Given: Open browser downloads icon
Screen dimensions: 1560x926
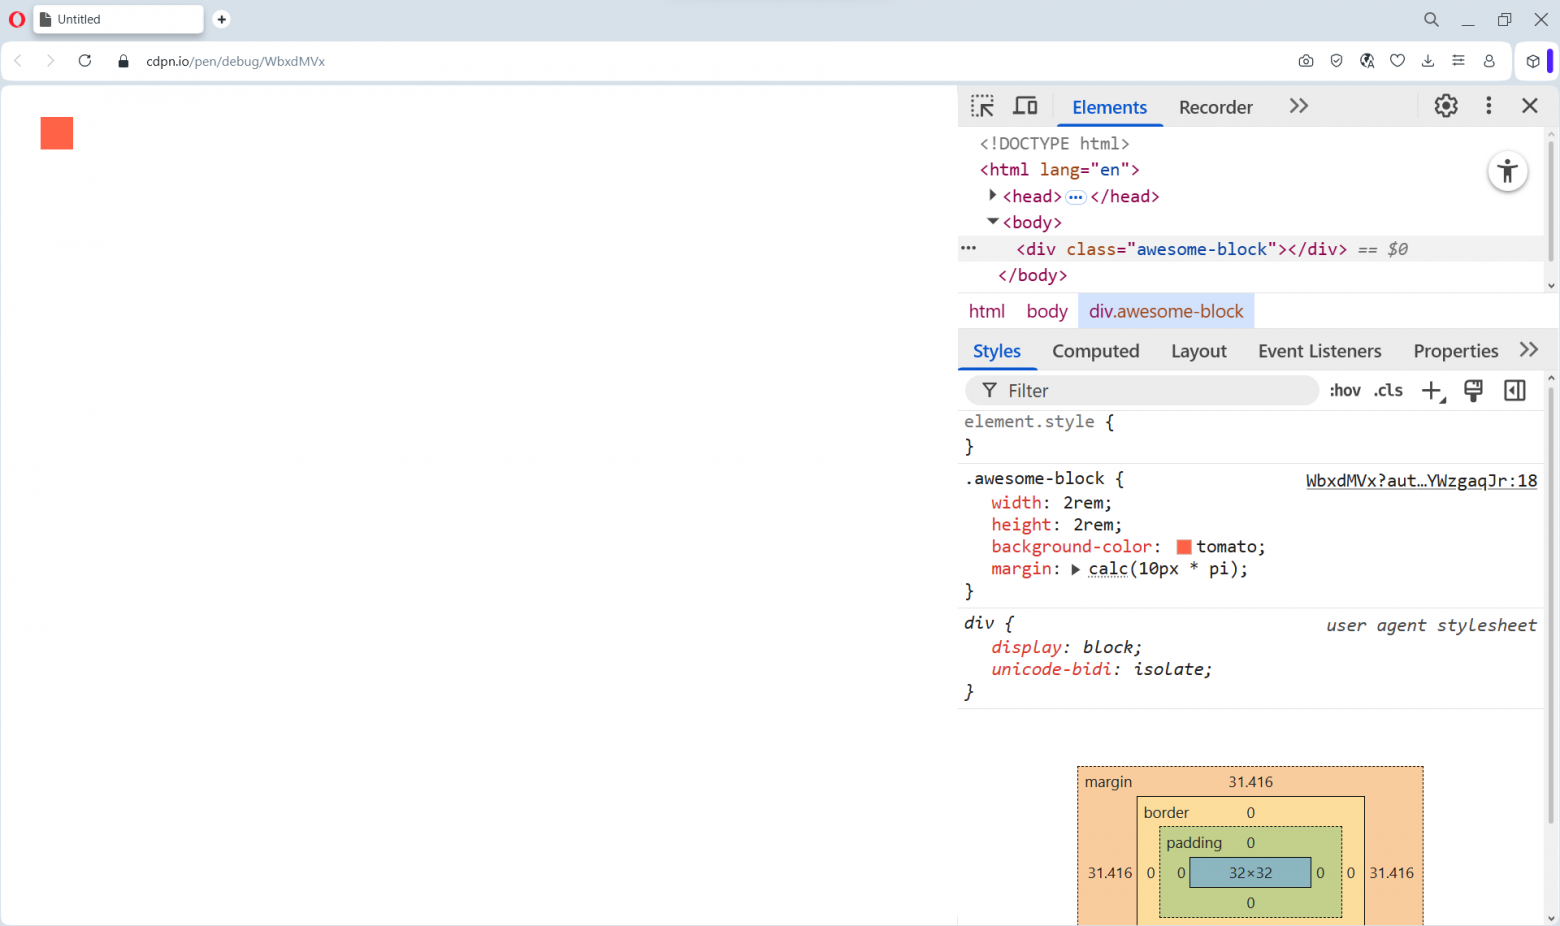Looking at the screenshot, I should tap(1427, 61).
